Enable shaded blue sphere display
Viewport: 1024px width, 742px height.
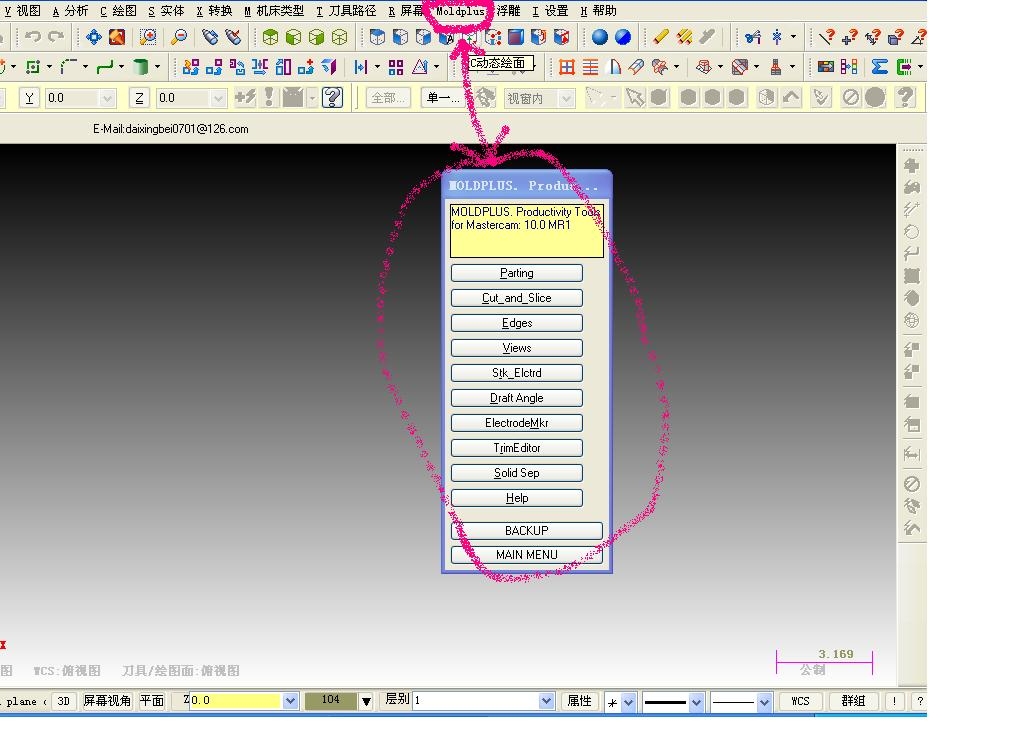pos(600,37)
